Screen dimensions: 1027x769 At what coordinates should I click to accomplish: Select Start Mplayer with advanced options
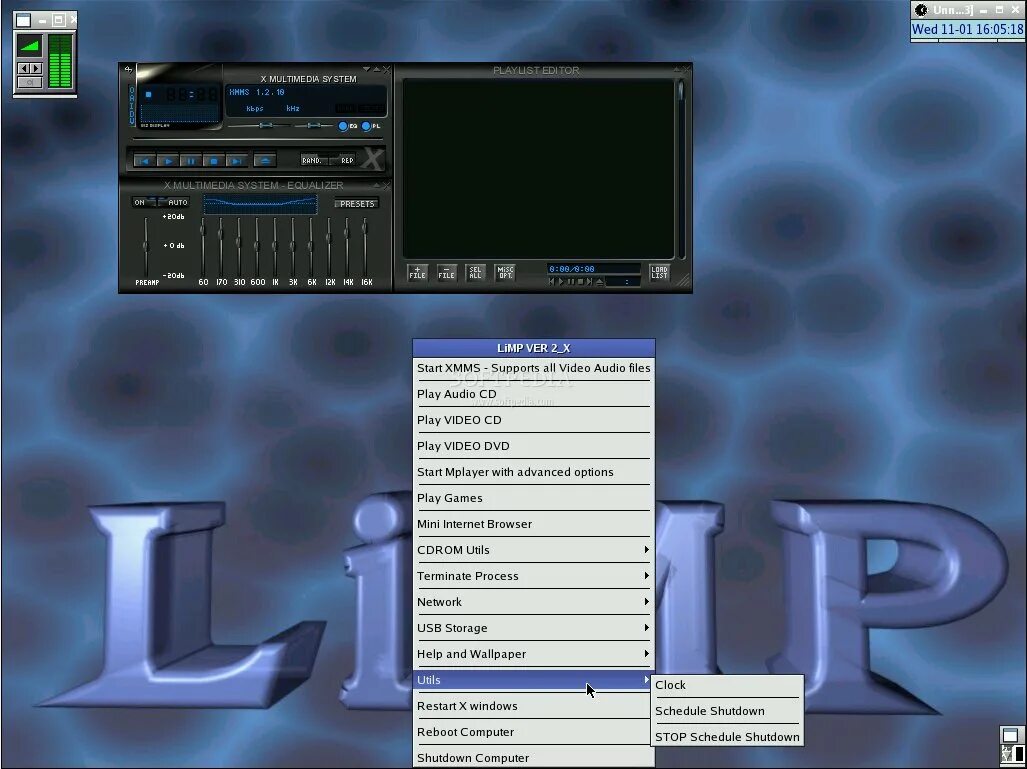click(534, 472)
